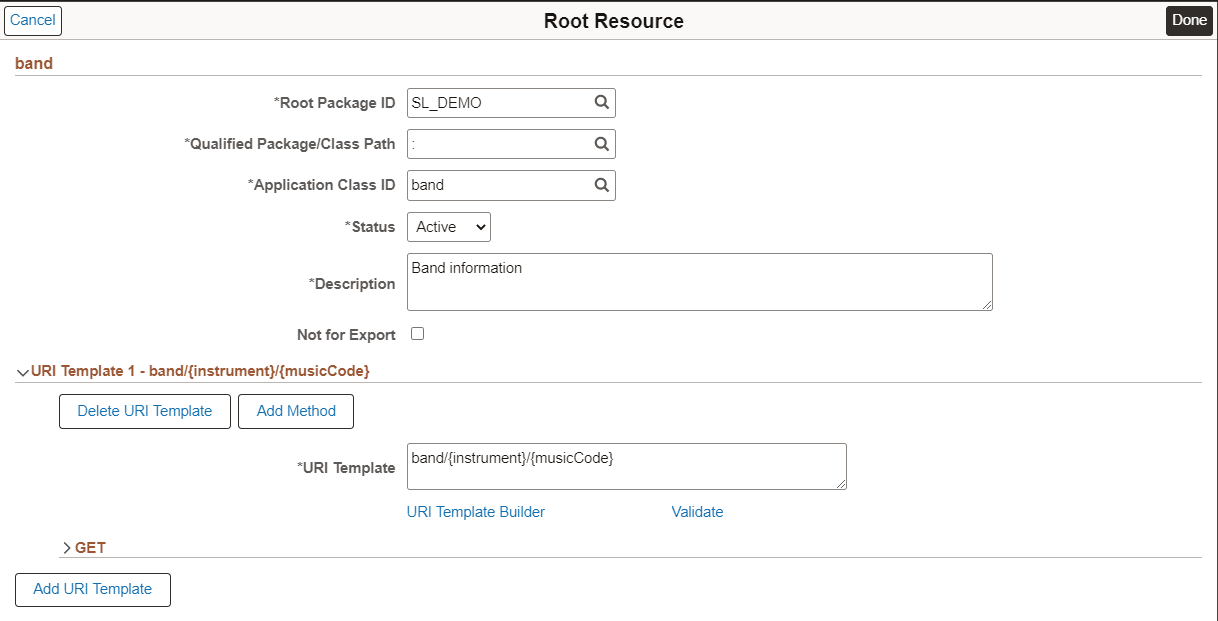
Task: Open the Root Package ID lookup search icon
Action: tap(600, 102)
